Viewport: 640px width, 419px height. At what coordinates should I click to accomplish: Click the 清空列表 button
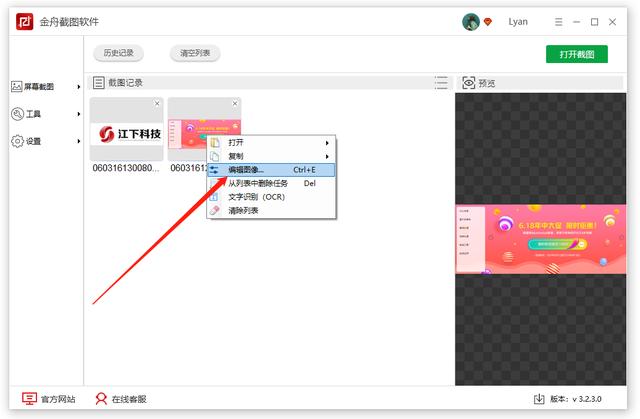point(195,53)
